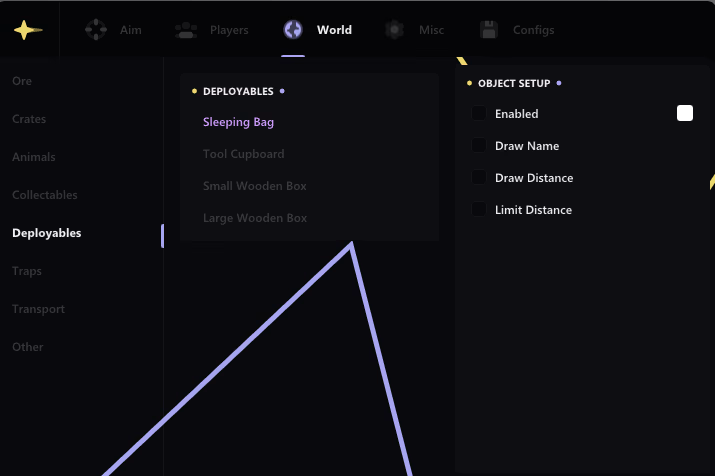
Task: Tick the Limit Distance checkbox
Action: click(478, 209)
